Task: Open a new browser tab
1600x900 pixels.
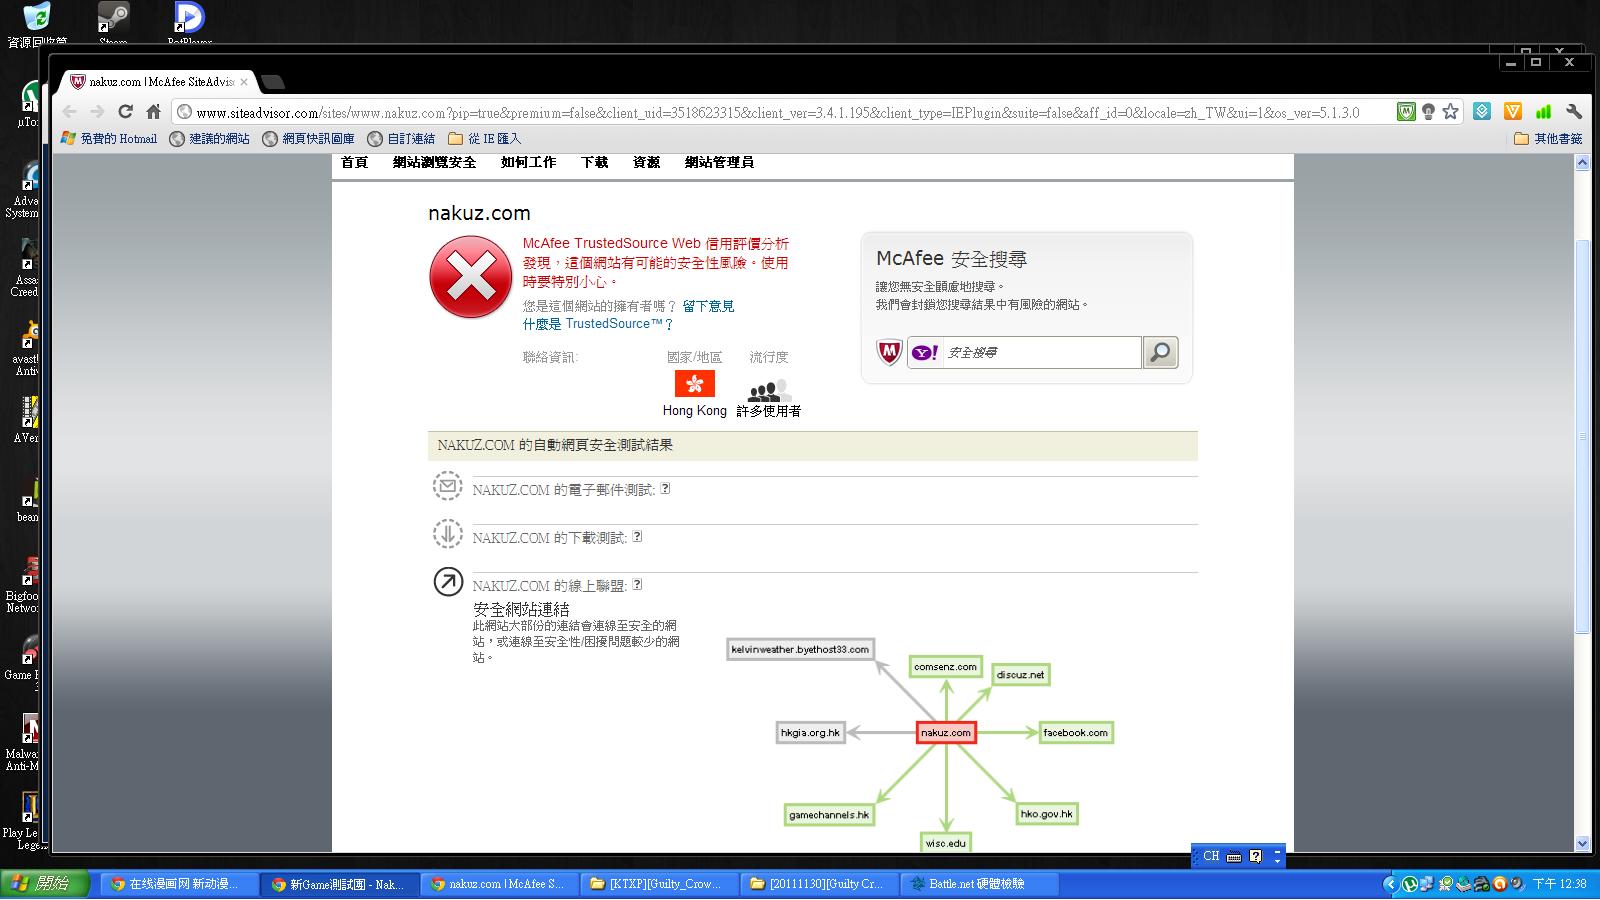Action: [272, 82]
